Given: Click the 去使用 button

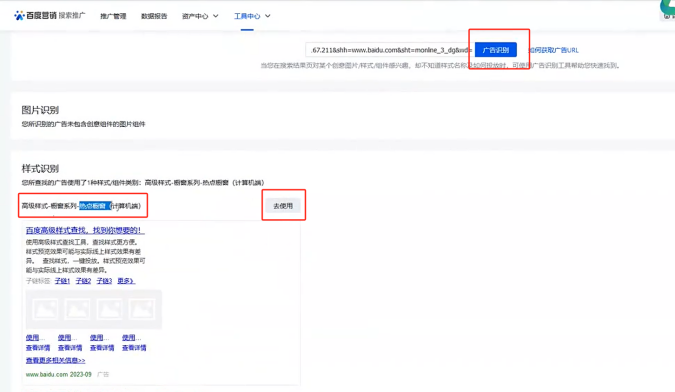Looking at the screenshot, I should (283, 206).
